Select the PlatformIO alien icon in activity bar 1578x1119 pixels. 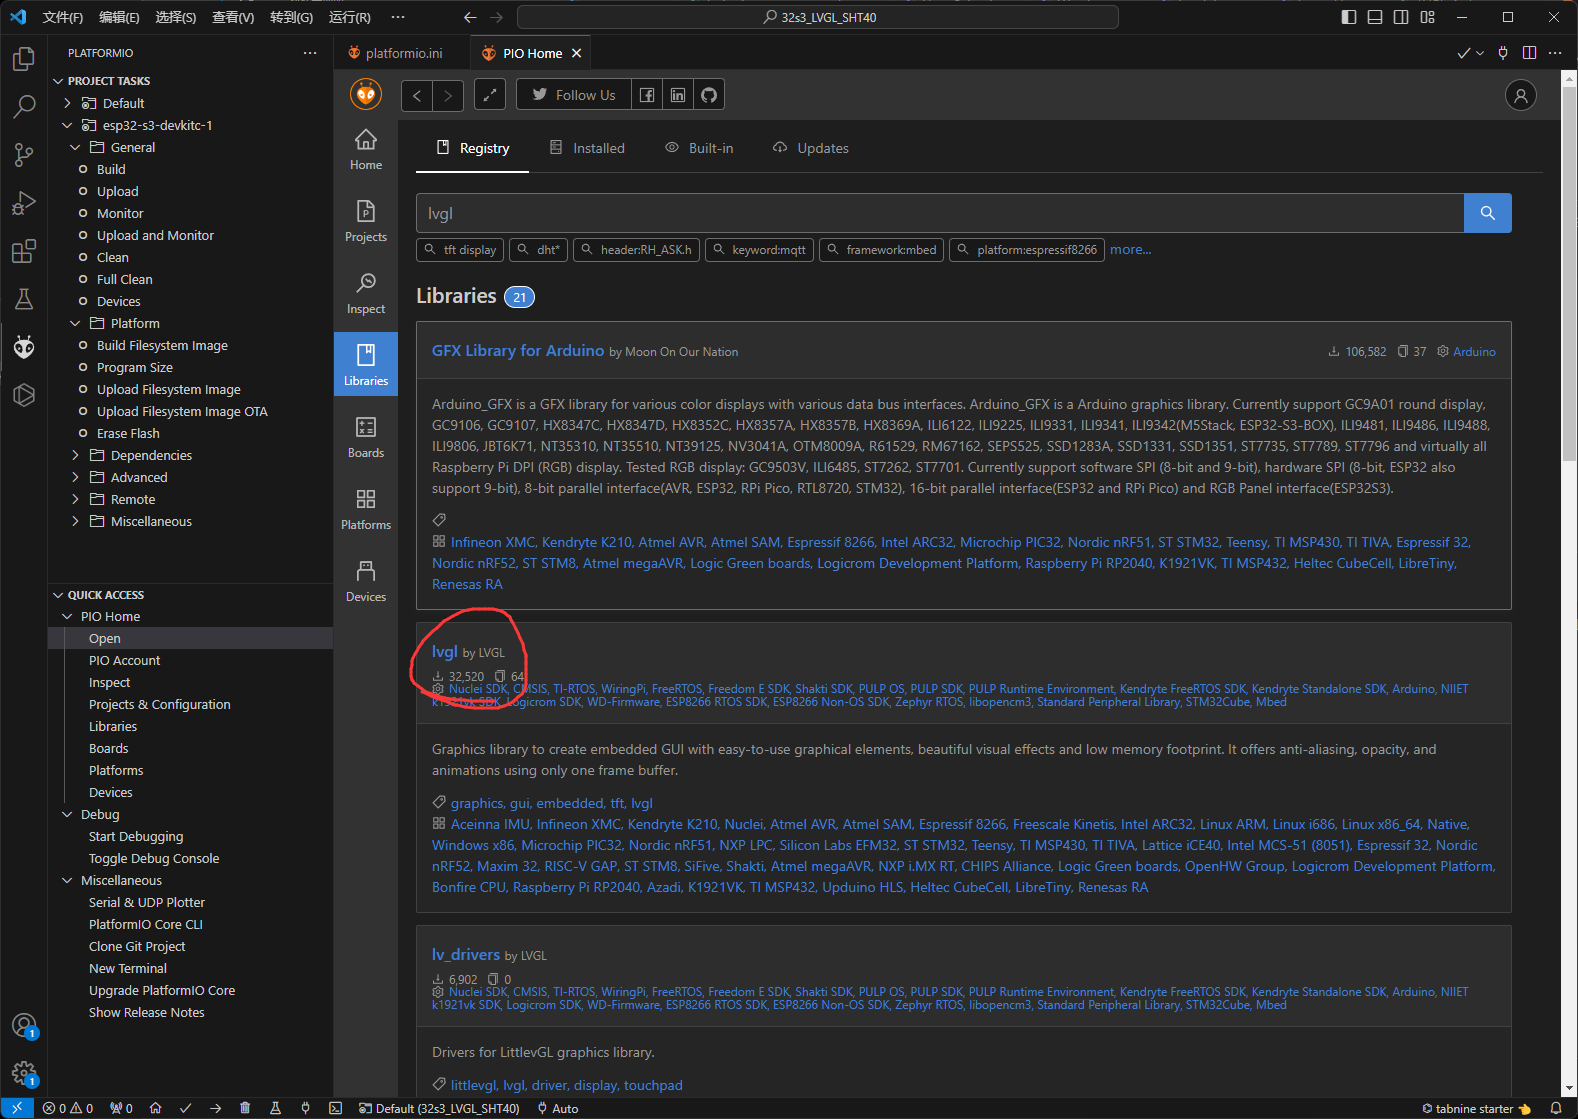(x=24, y=347)
